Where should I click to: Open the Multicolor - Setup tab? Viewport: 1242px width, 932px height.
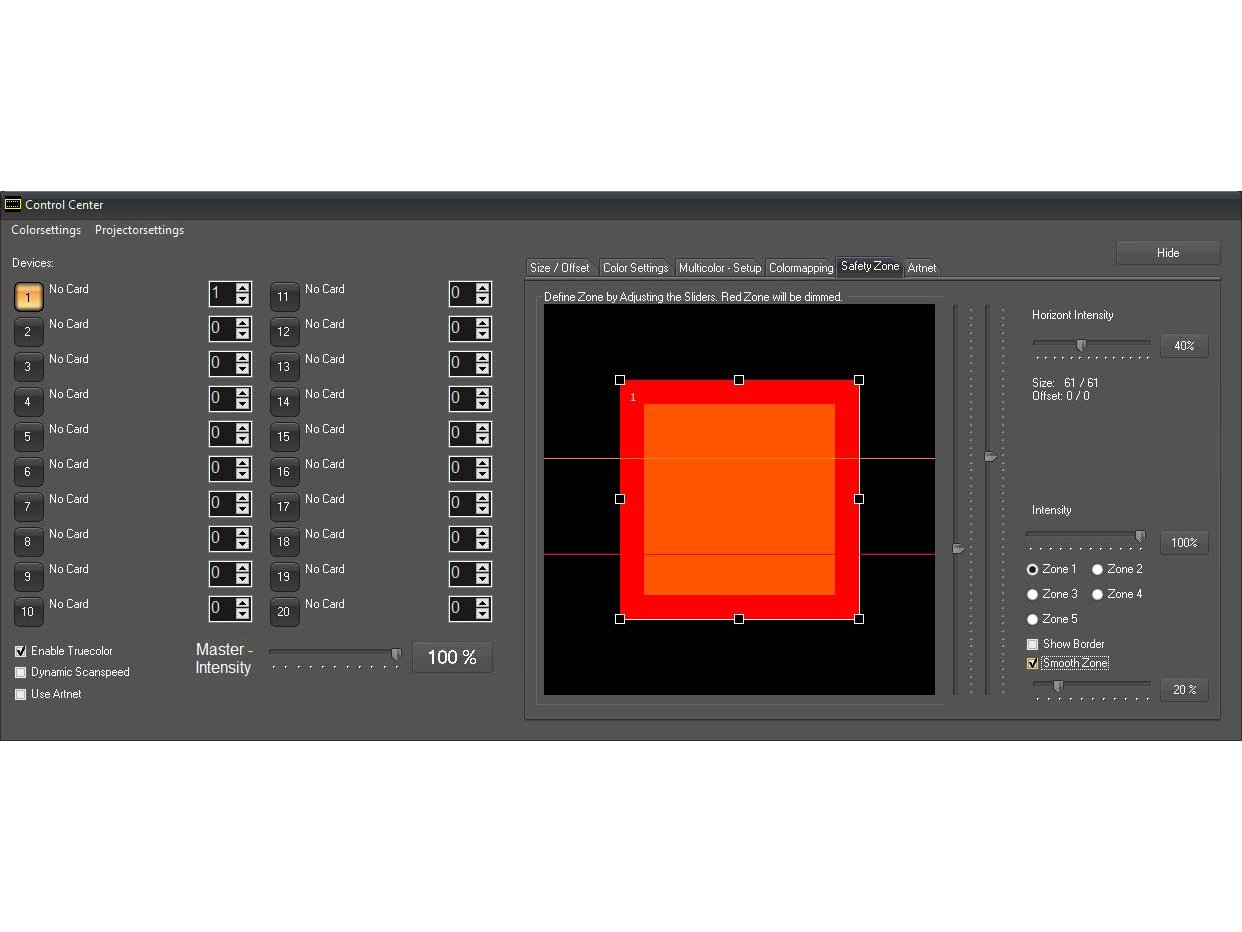(x=720, y=268)
